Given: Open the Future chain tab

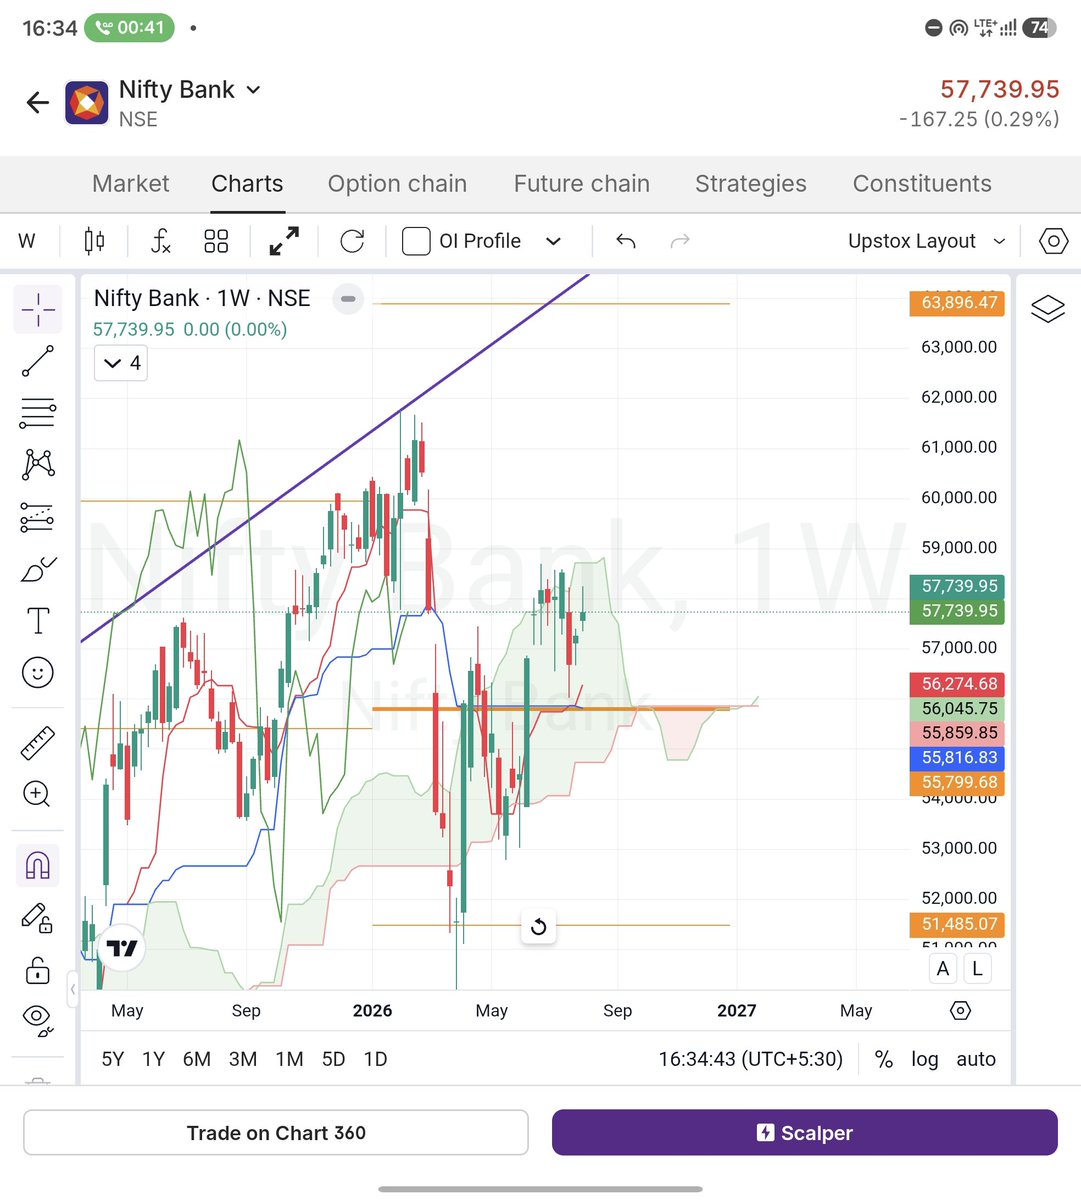Looking at the screenshot, I should 582,184.
